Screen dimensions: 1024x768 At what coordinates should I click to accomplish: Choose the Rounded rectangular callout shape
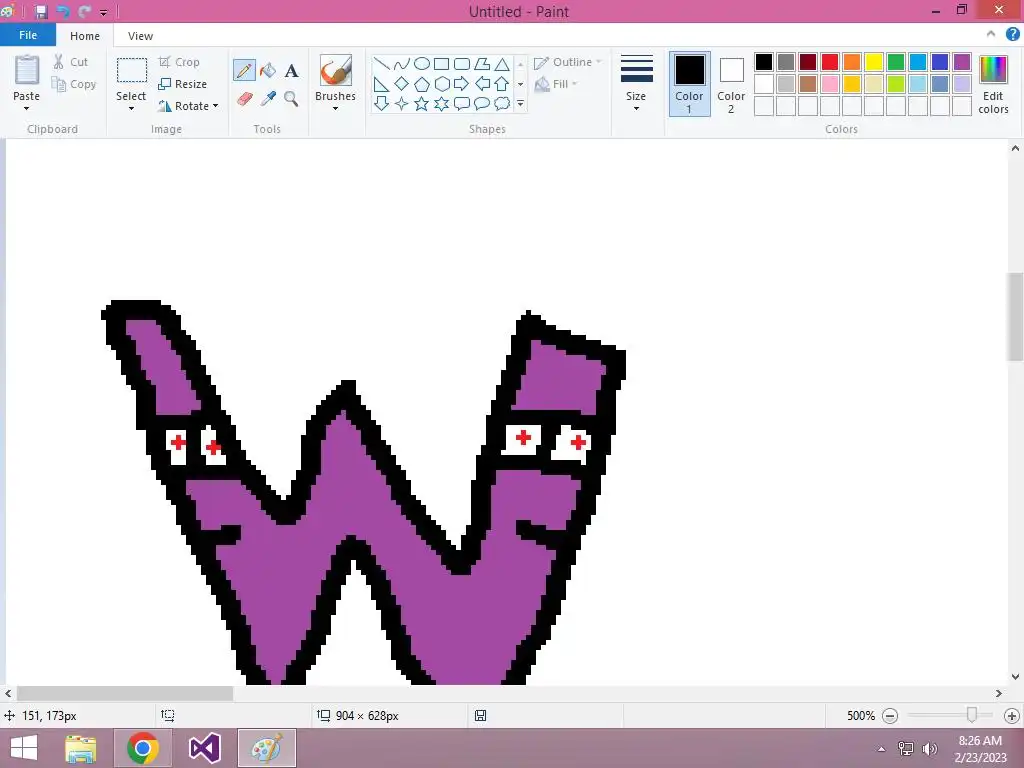point(462,103)
